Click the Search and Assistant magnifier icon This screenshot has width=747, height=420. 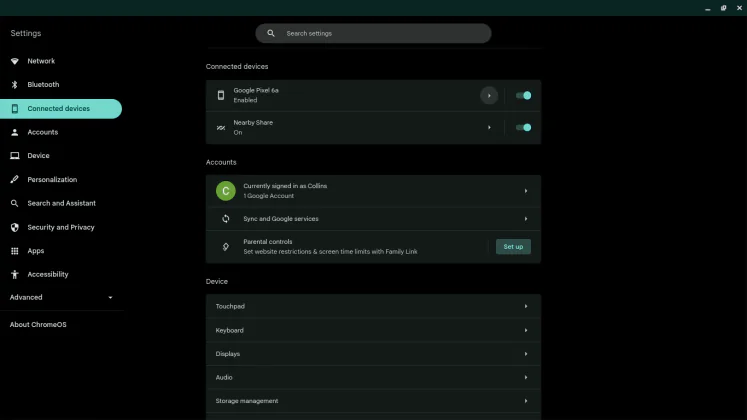click(x=15, y=203)
